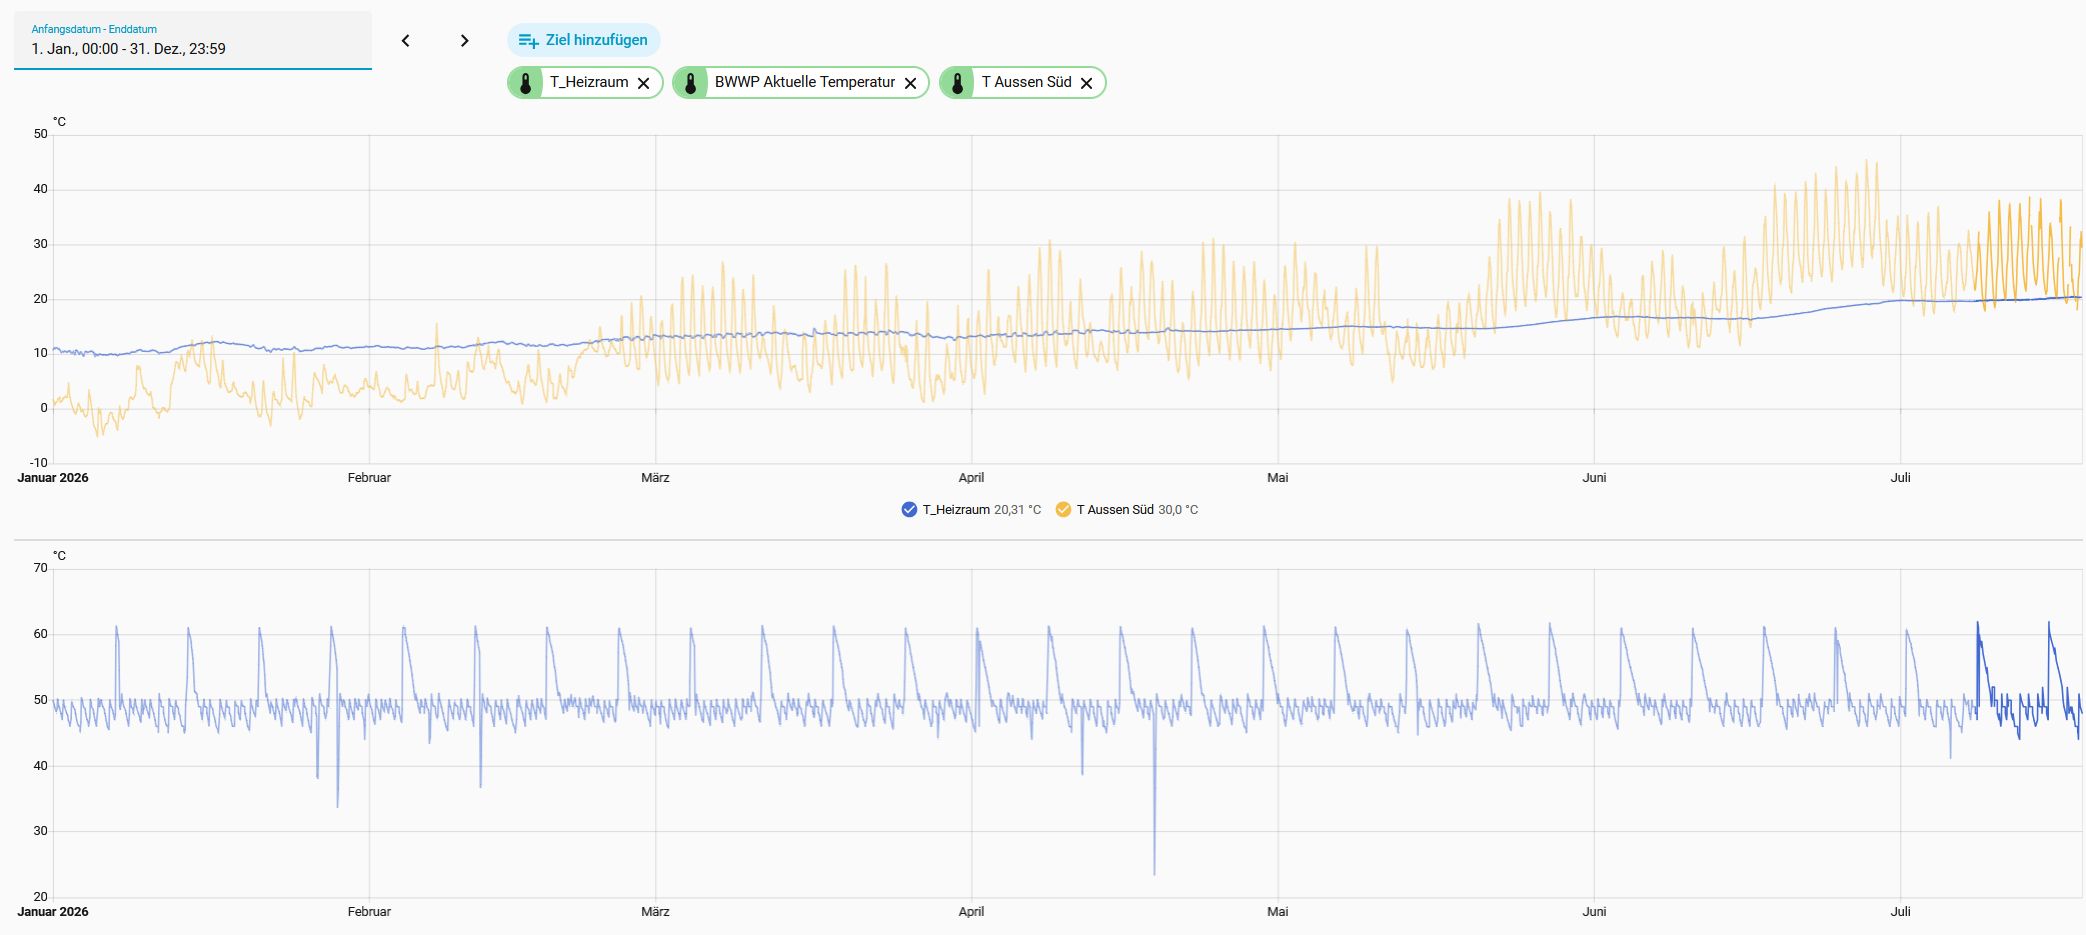Remove the T_Heizraum chip
The width and height of the screenshot is (2086, 935).
(644, 83)
